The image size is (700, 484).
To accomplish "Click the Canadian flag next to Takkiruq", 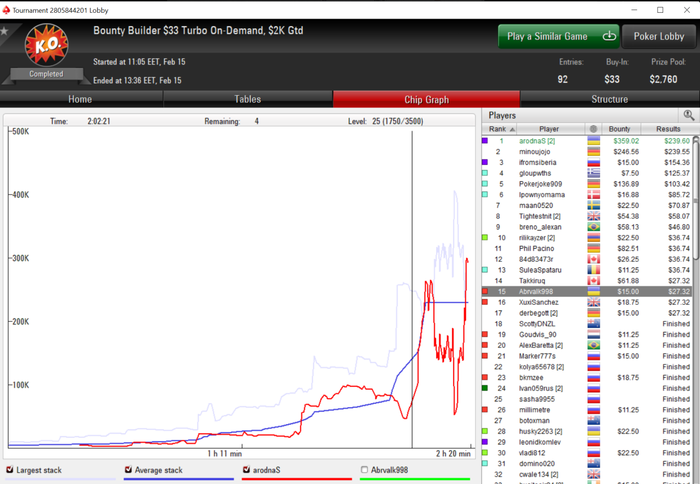I will click(593, 281).
